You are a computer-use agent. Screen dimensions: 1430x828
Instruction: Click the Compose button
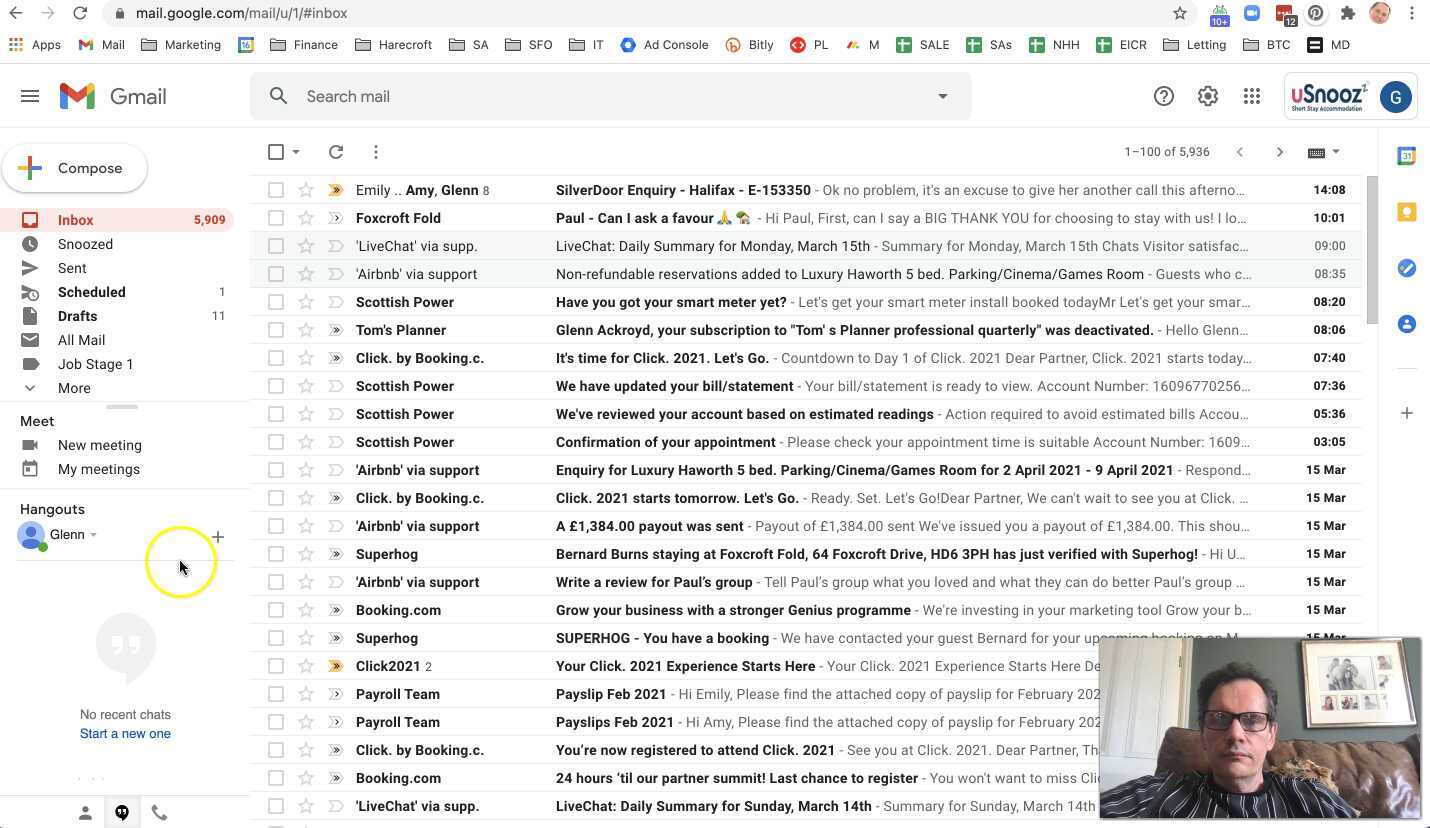[75, 168]
